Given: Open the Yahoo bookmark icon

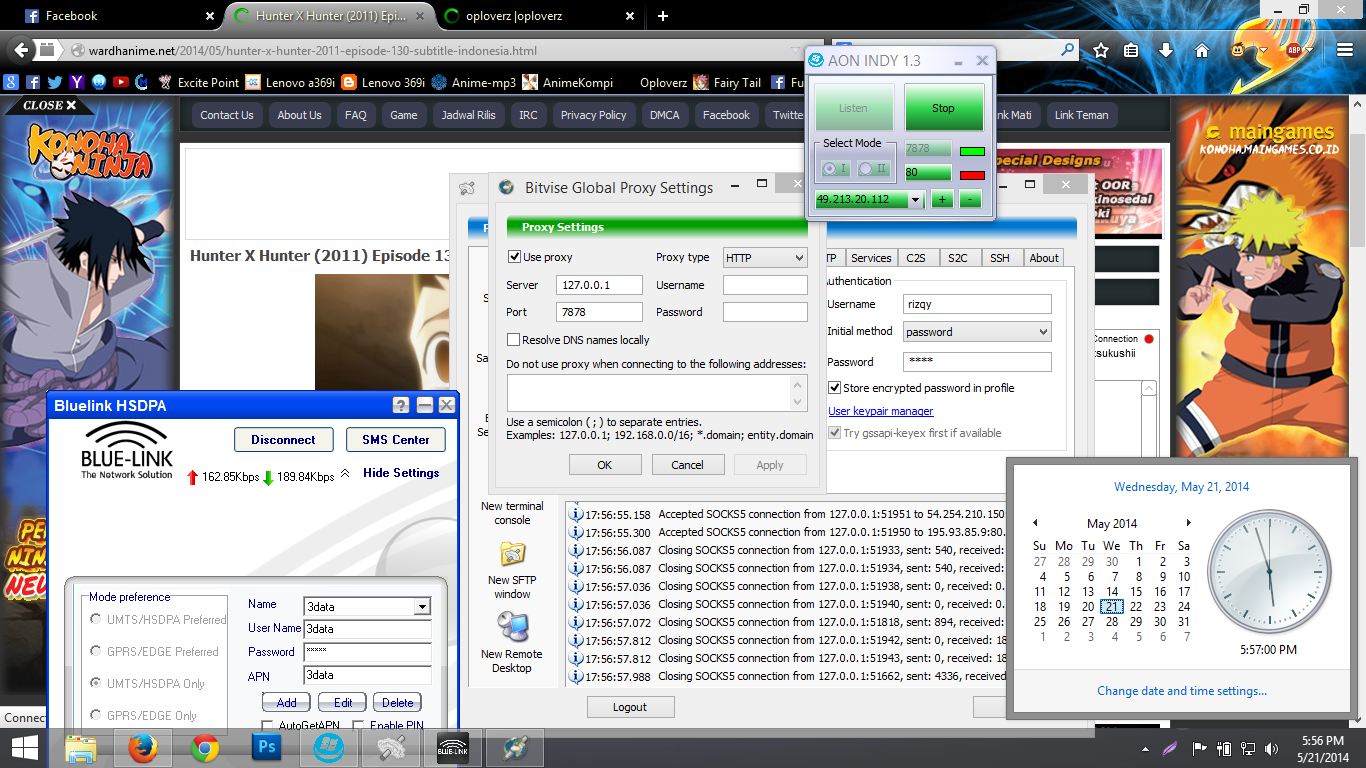Looking at the screenshot, I should (x=77, y=83).
